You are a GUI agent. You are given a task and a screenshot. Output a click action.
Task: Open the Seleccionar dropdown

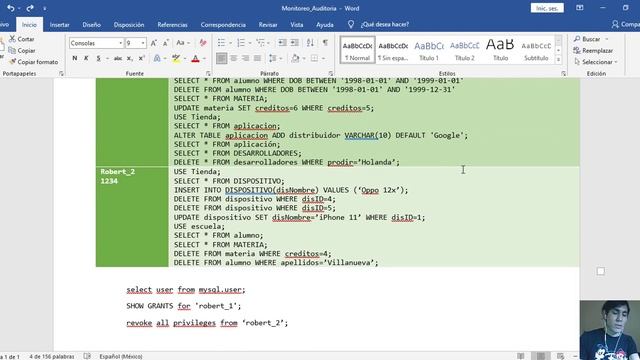[x=596, y=62]
